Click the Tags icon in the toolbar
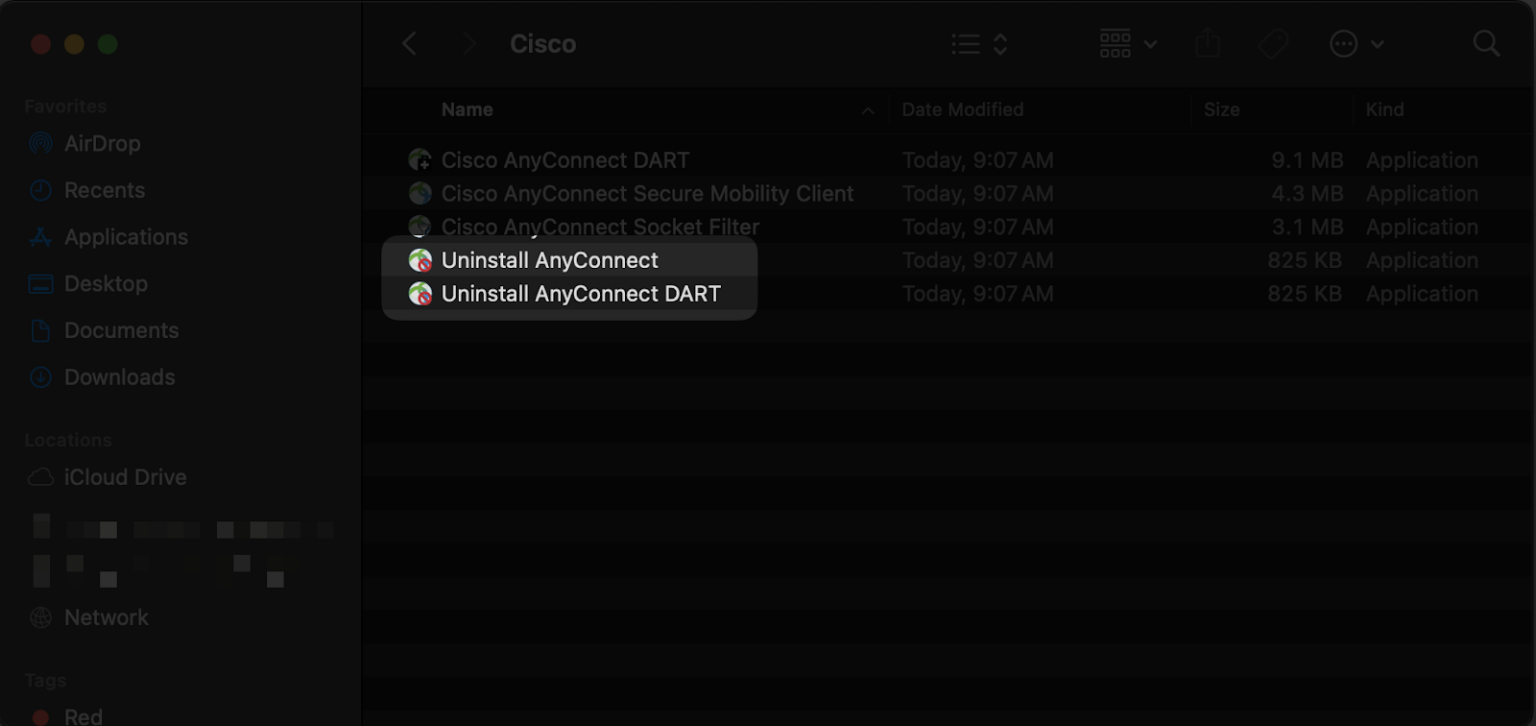 point(1273,43)
